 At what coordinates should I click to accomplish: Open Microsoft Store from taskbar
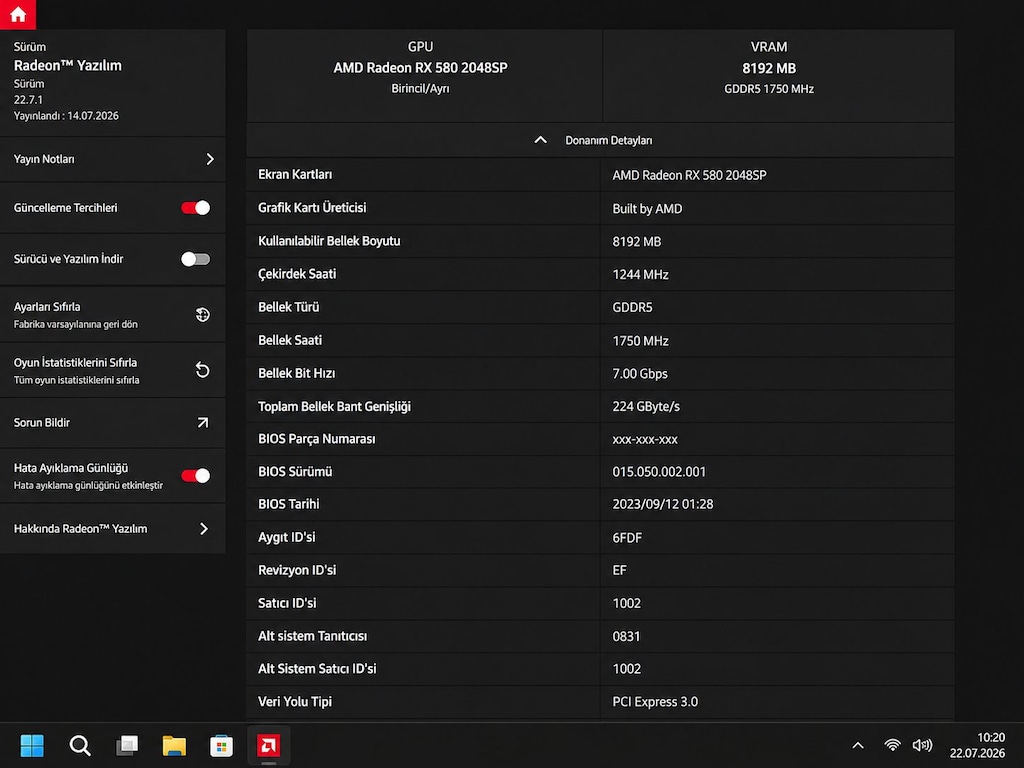pos(221,745)
